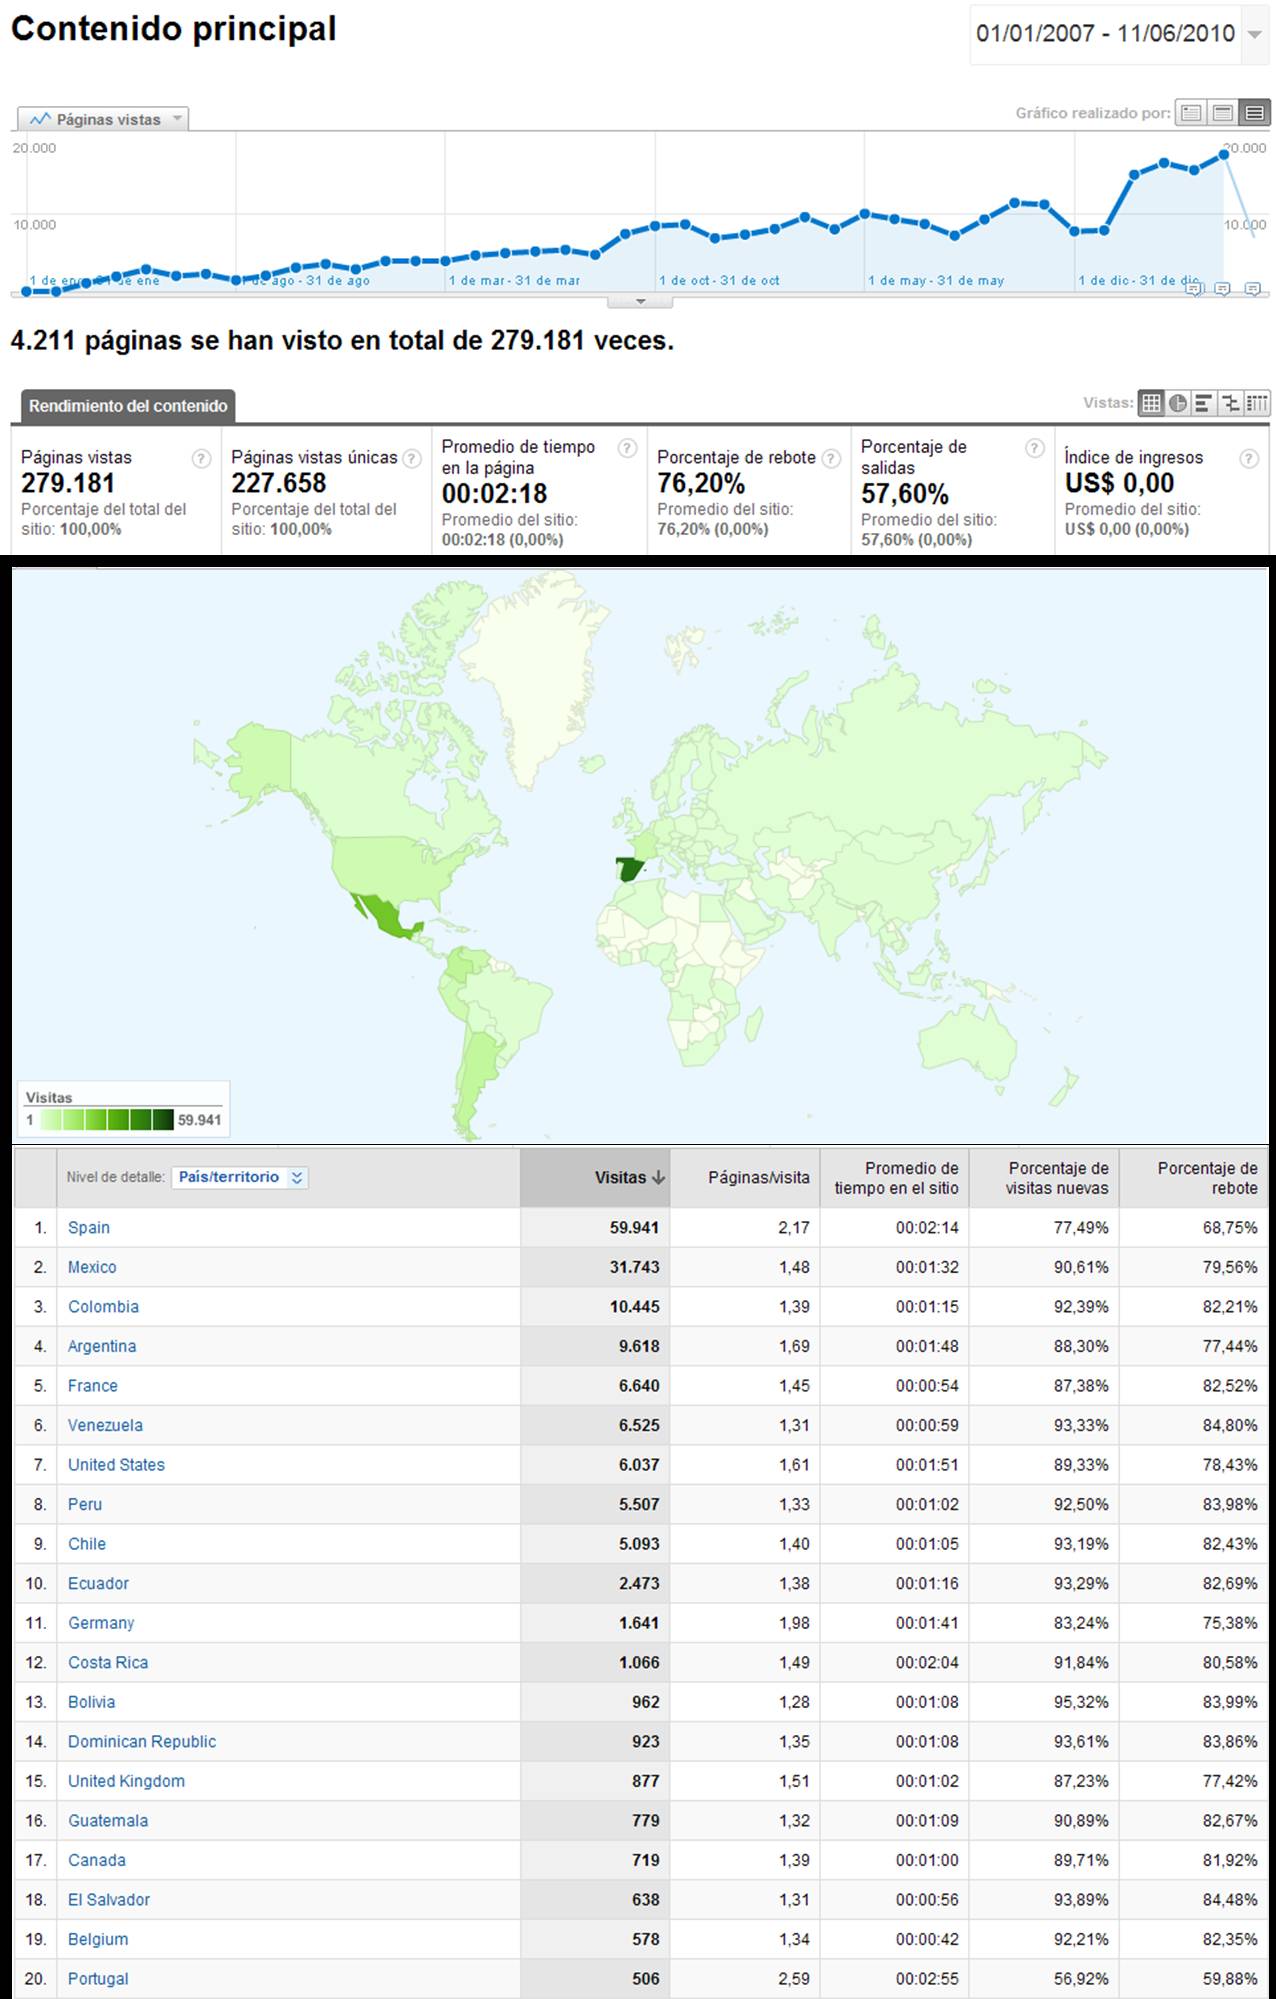This screenshot has width=1276, height=1999.
Task: Open help for Páginas vistas únicas
Action: click(x=411, y=458)
